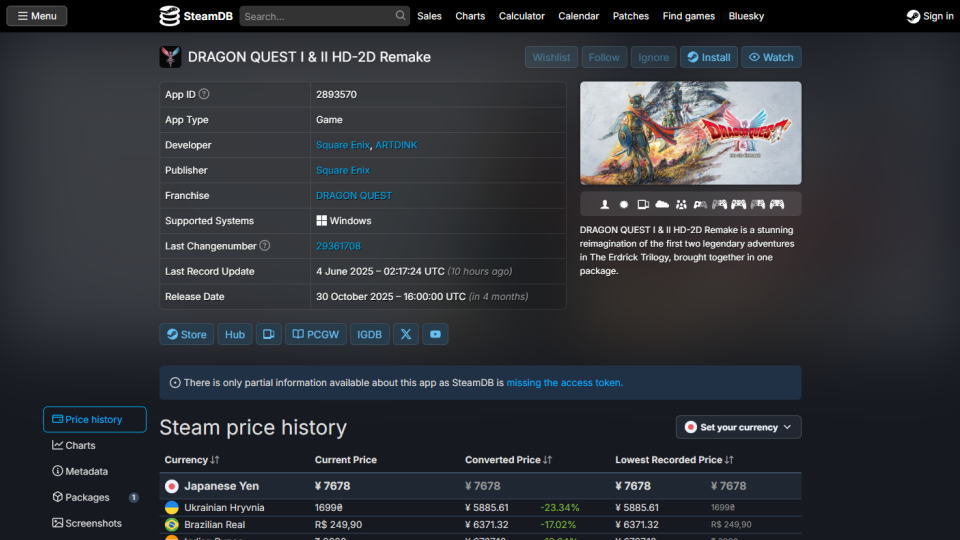Open the X (Twitter) icon link
The width and height of the screenshot is (960, 540).
click(x=405, y=334)
